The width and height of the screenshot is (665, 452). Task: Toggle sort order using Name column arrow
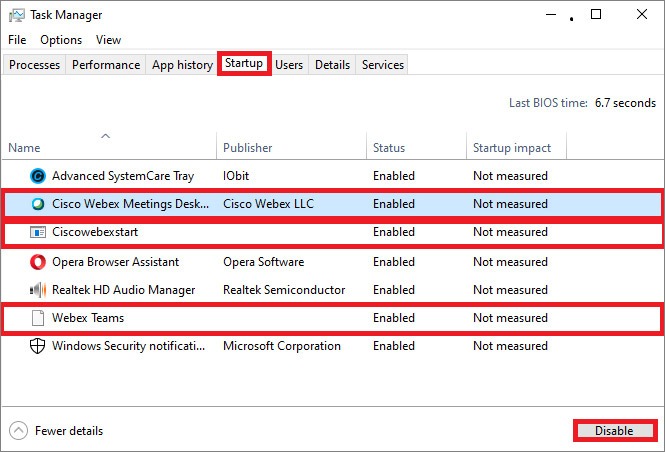coord(106,136)
